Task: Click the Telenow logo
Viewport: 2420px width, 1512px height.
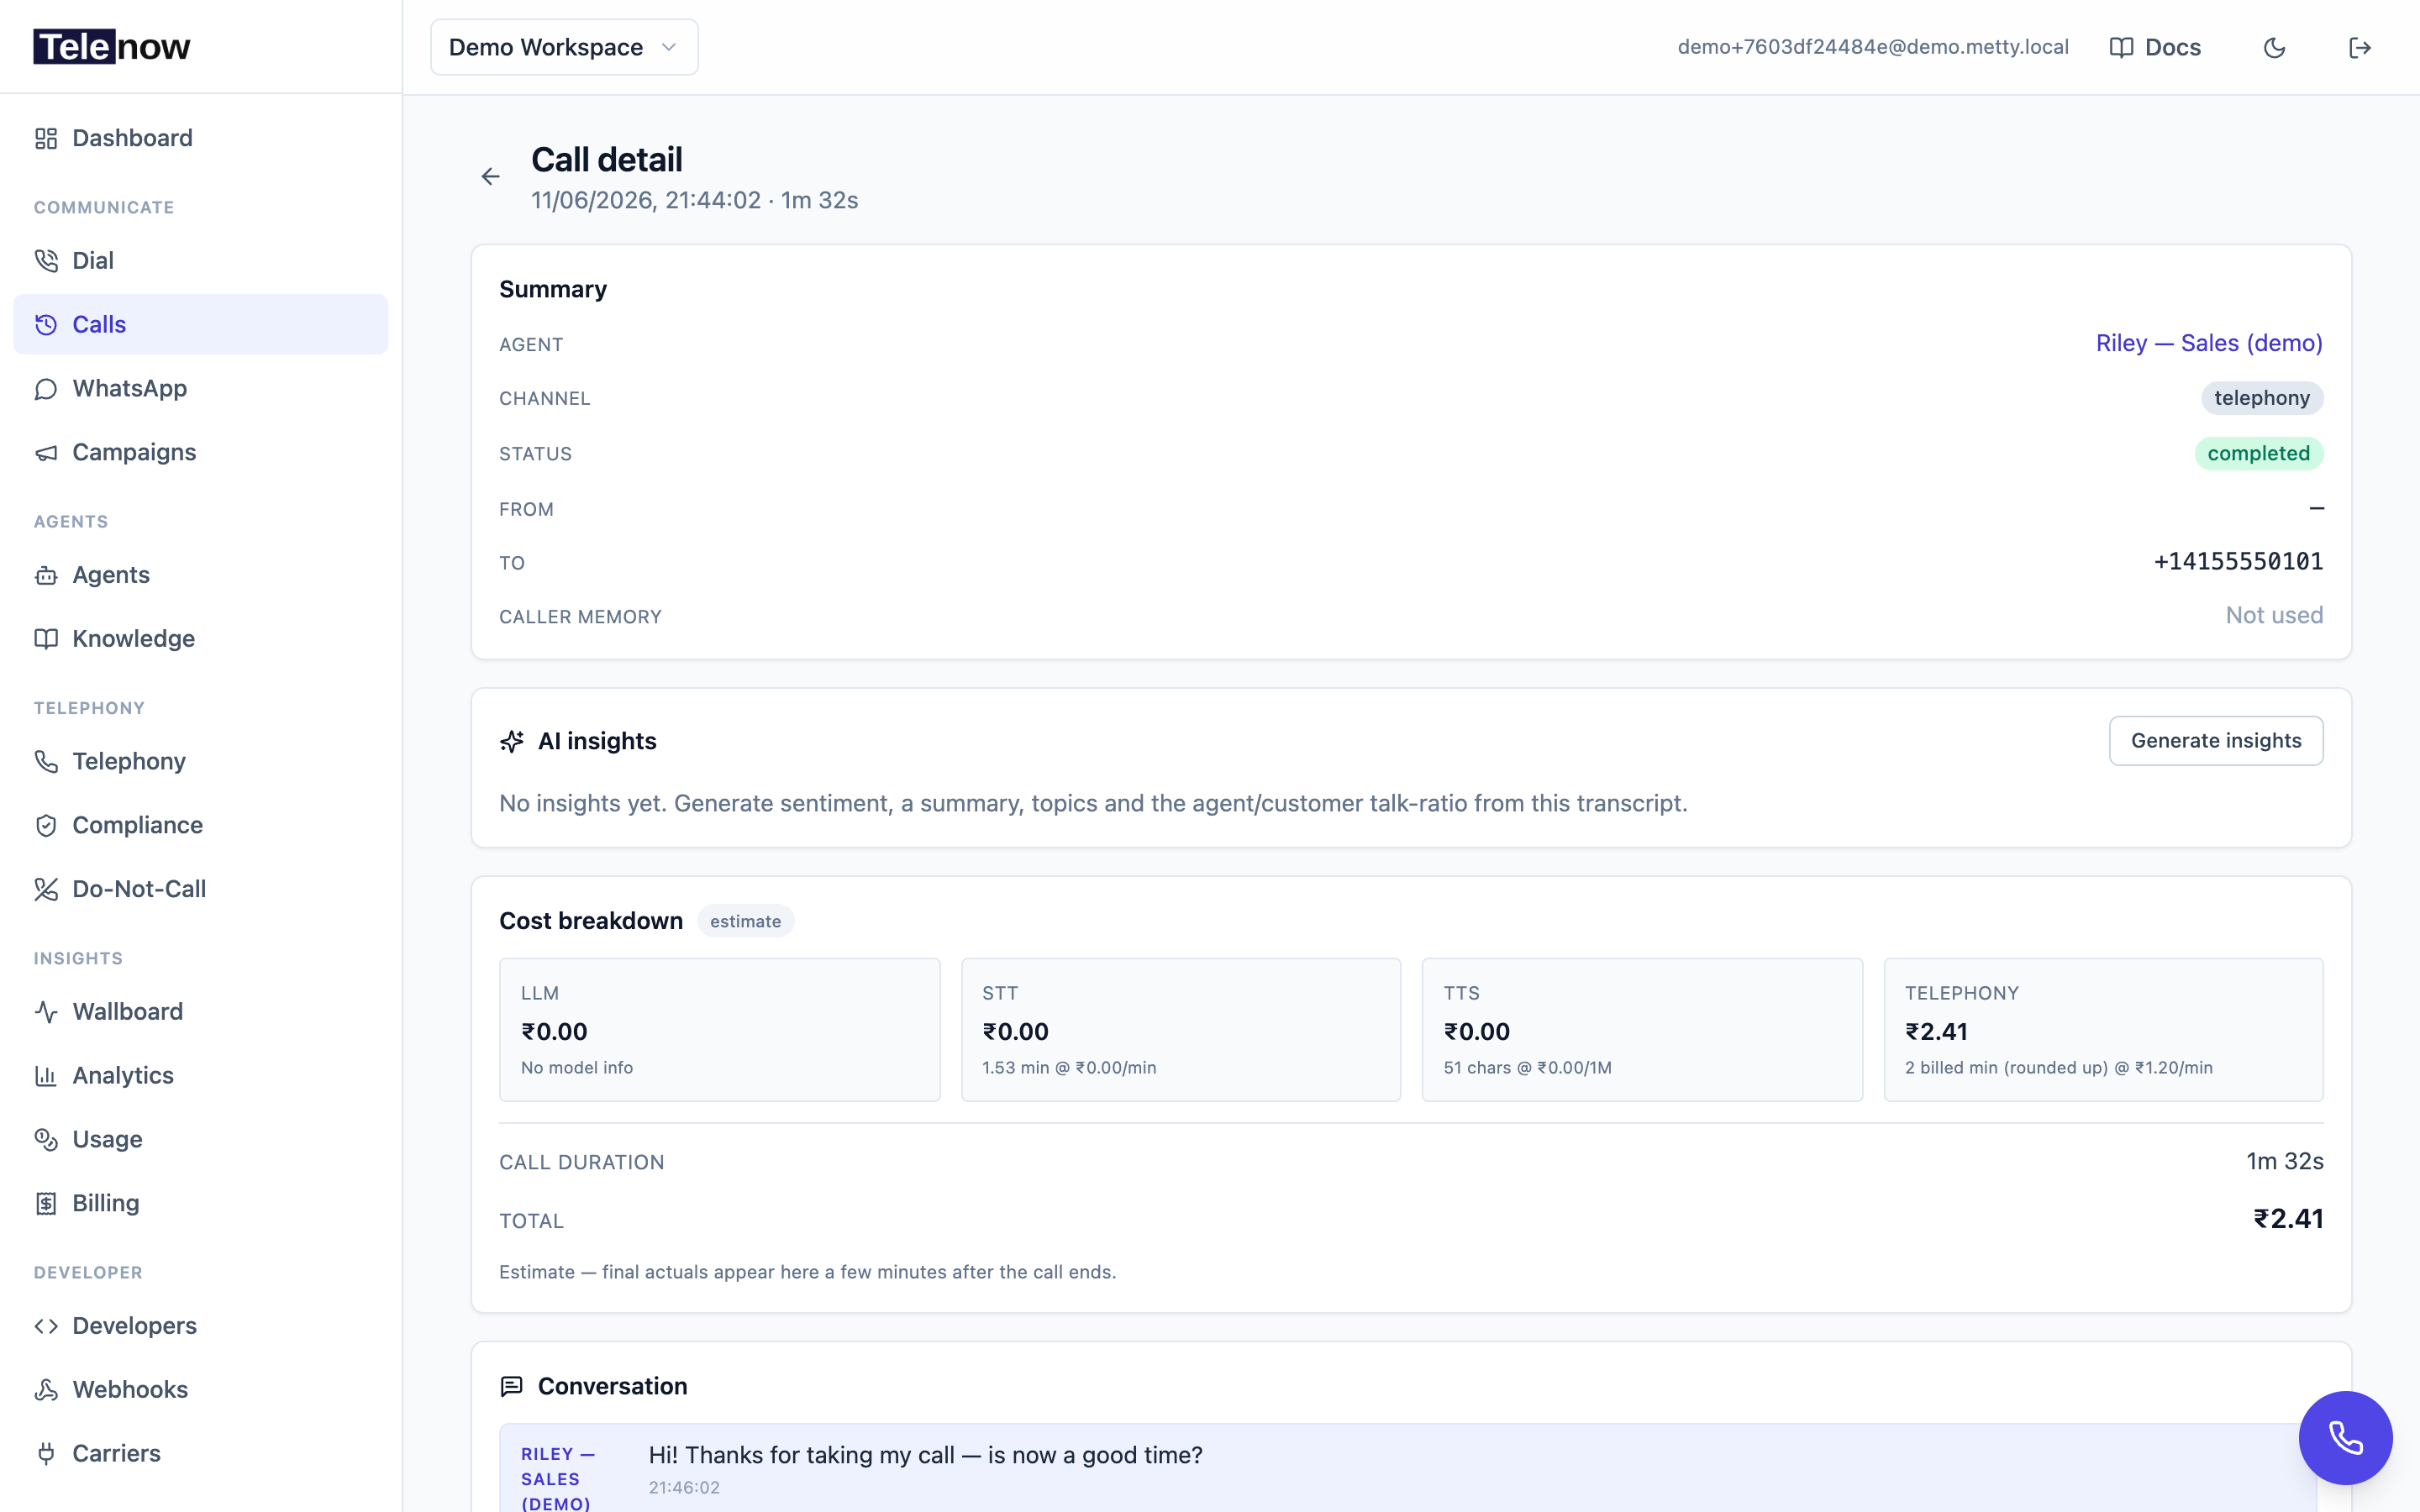Action: 112,47
